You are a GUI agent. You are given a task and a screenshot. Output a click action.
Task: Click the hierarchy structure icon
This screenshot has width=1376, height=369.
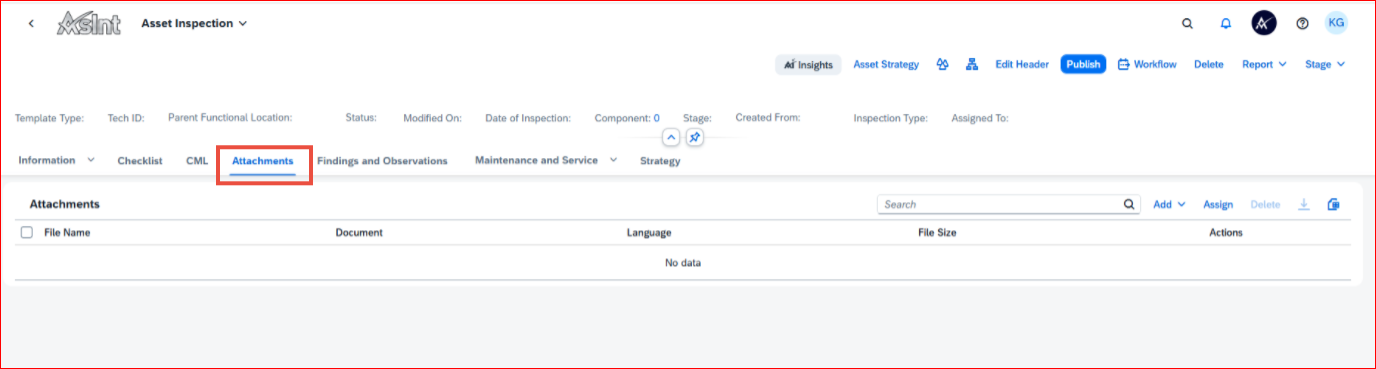pos(971,64)
